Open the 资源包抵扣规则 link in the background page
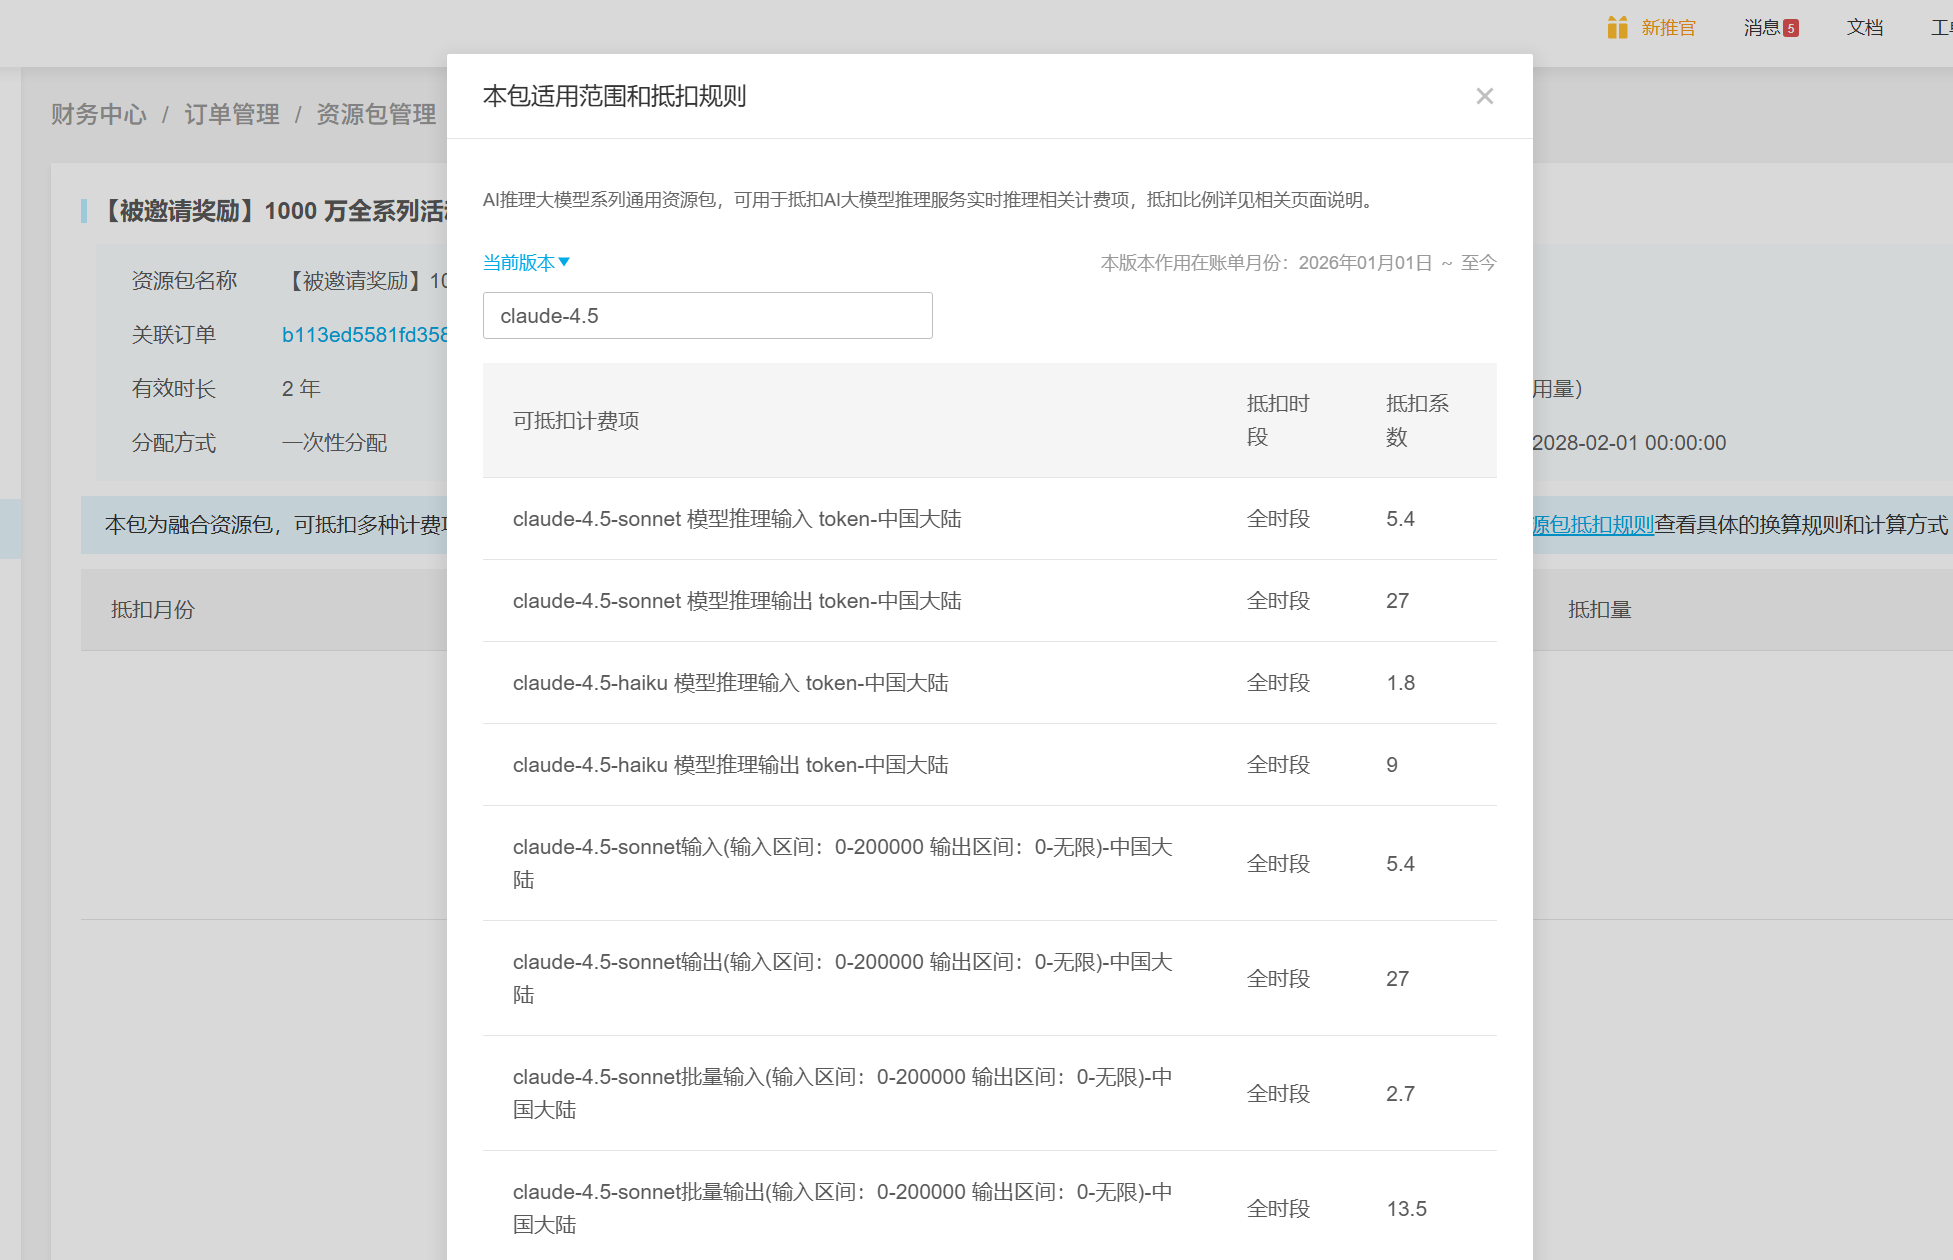 pyautogui.click(x=1593, y=525)
